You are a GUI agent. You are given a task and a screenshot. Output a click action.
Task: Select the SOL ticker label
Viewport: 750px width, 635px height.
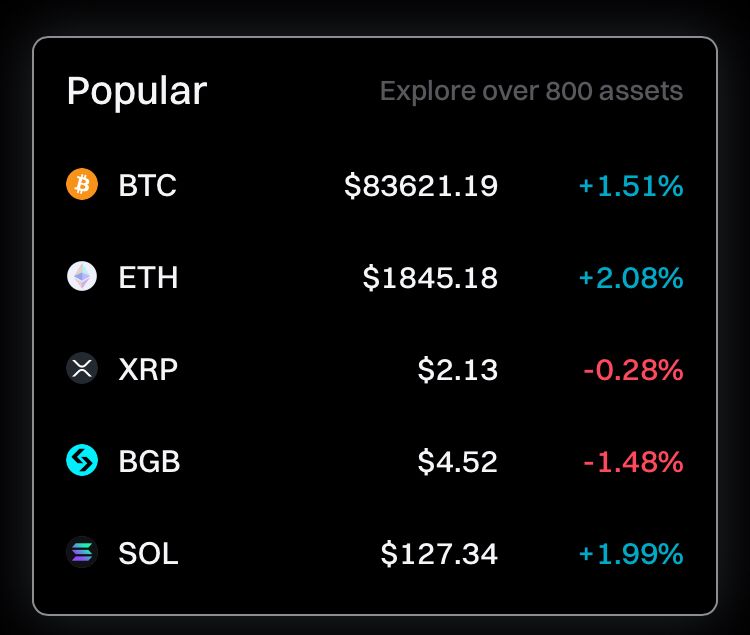coord(148,553)
